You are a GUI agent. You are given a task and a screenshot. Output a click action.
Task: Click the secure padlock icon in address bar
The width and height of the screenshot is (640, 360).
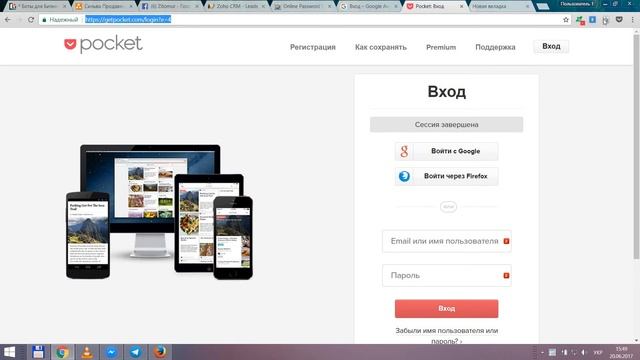(x=44, y=20)
